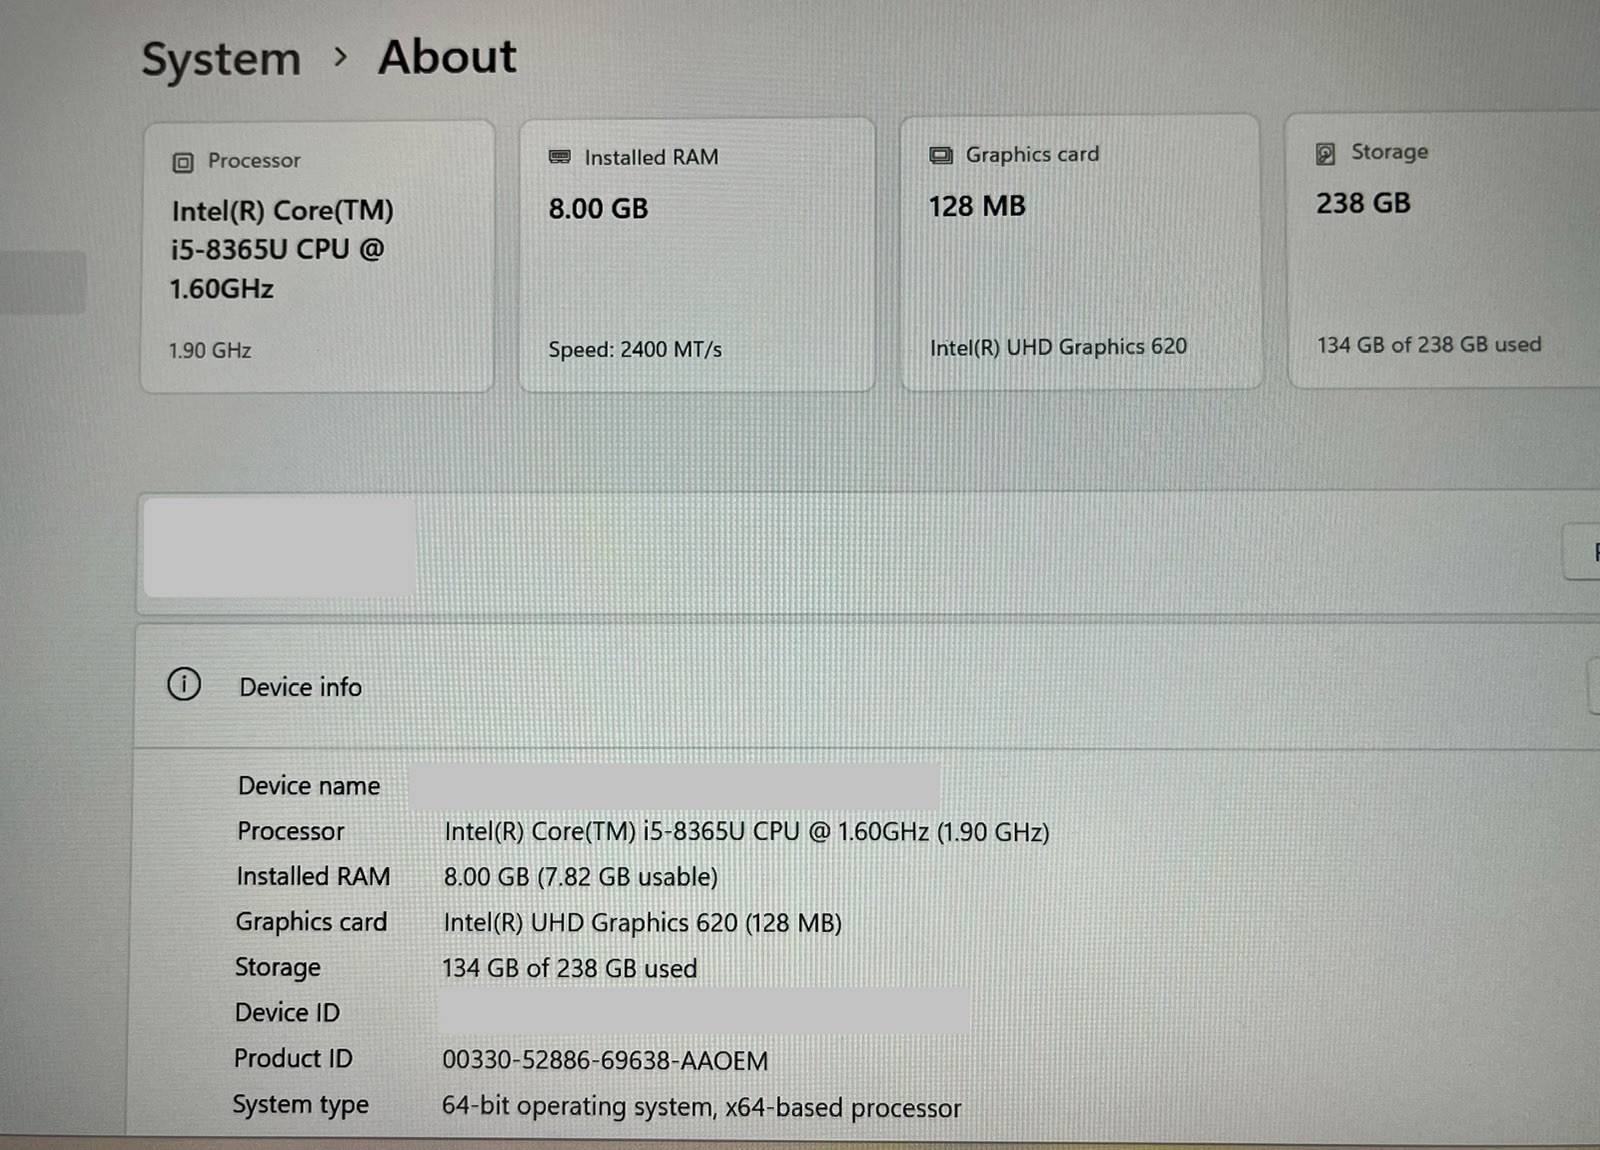Screen dimensions: 1600x1150
Task: Click the Graphics card label in Device info
Action: coord(311,922)
